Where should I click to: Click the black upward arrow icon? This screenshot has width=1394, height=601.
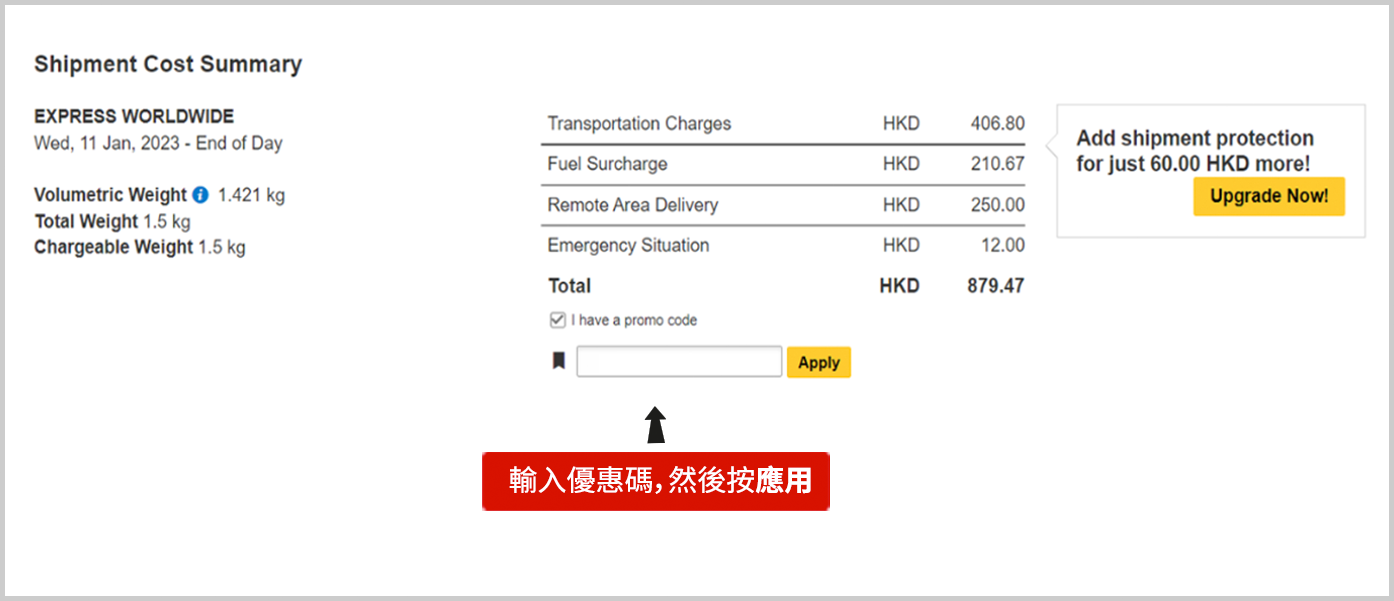[656, 424]
